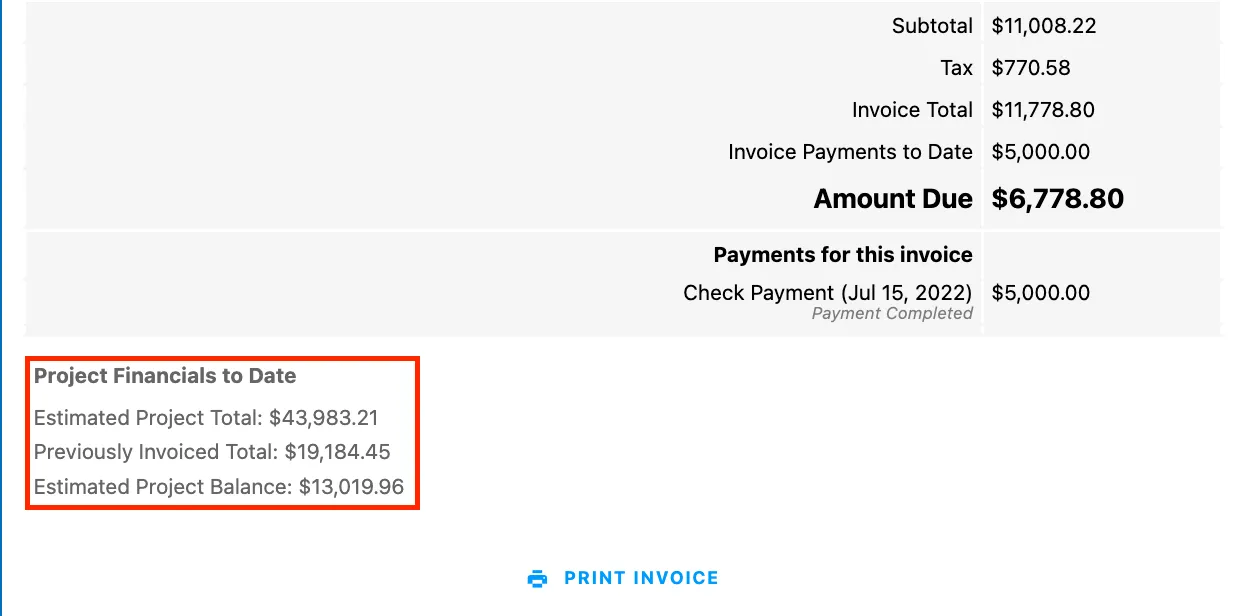Select the Estimated Project Total line
Viewport: 1244px width, 616px height.
[206, 418]
